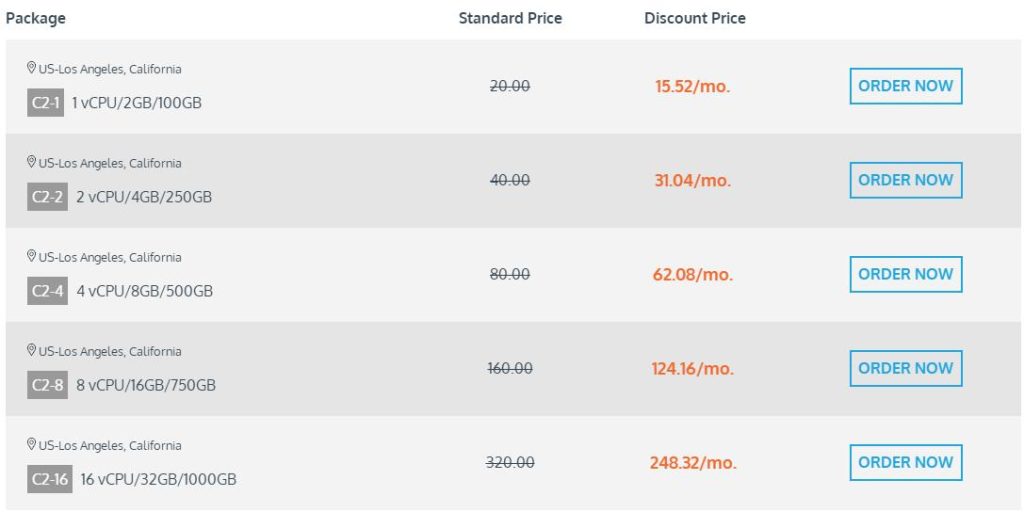Select the C2-16 package badge
This screenshot has width=1024, height=512.
(x=50, y=479)
